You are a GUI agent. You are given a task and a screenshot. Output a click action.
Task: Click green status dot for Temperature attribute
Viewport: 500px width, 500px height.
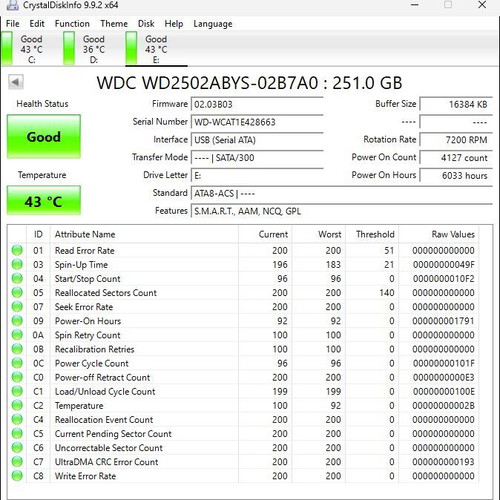17,405
